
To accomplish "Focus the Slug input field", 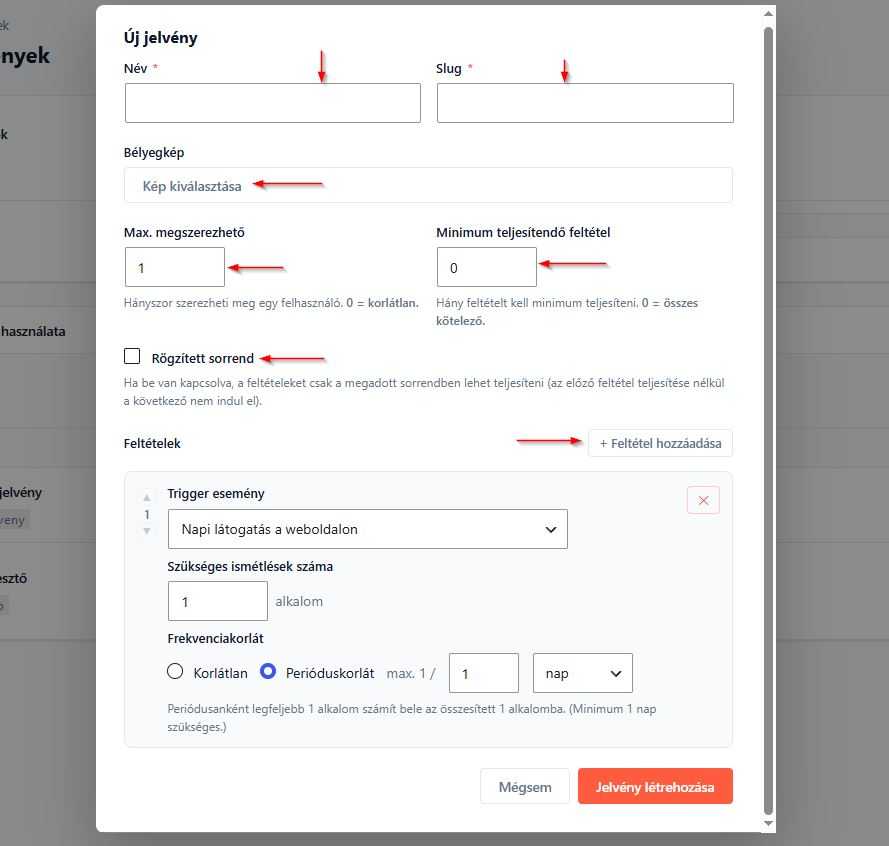I will tap(585, 103).
